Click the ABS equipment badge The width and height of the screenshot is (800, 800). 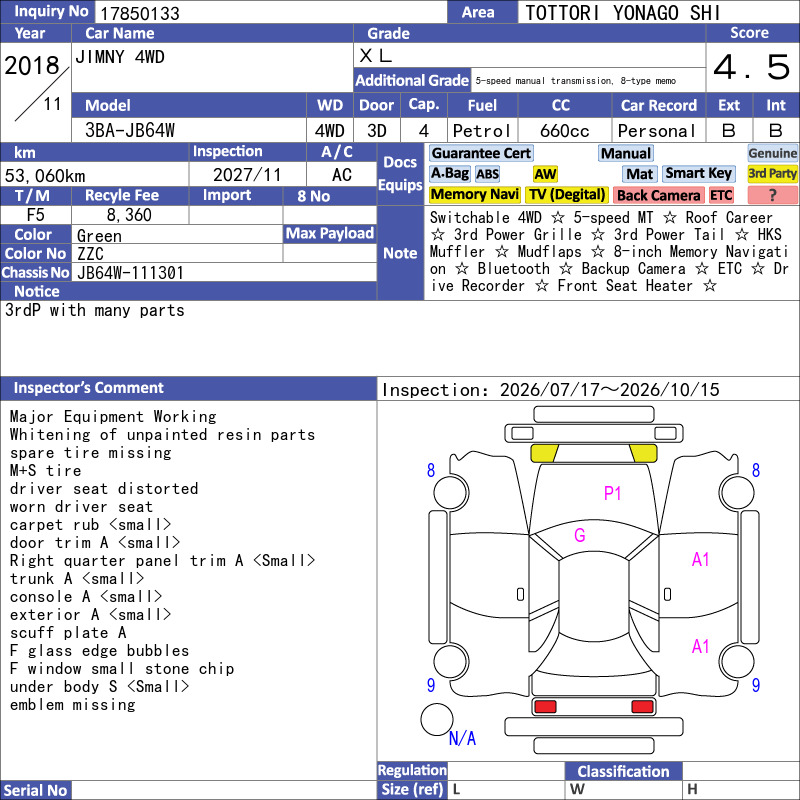487,174
